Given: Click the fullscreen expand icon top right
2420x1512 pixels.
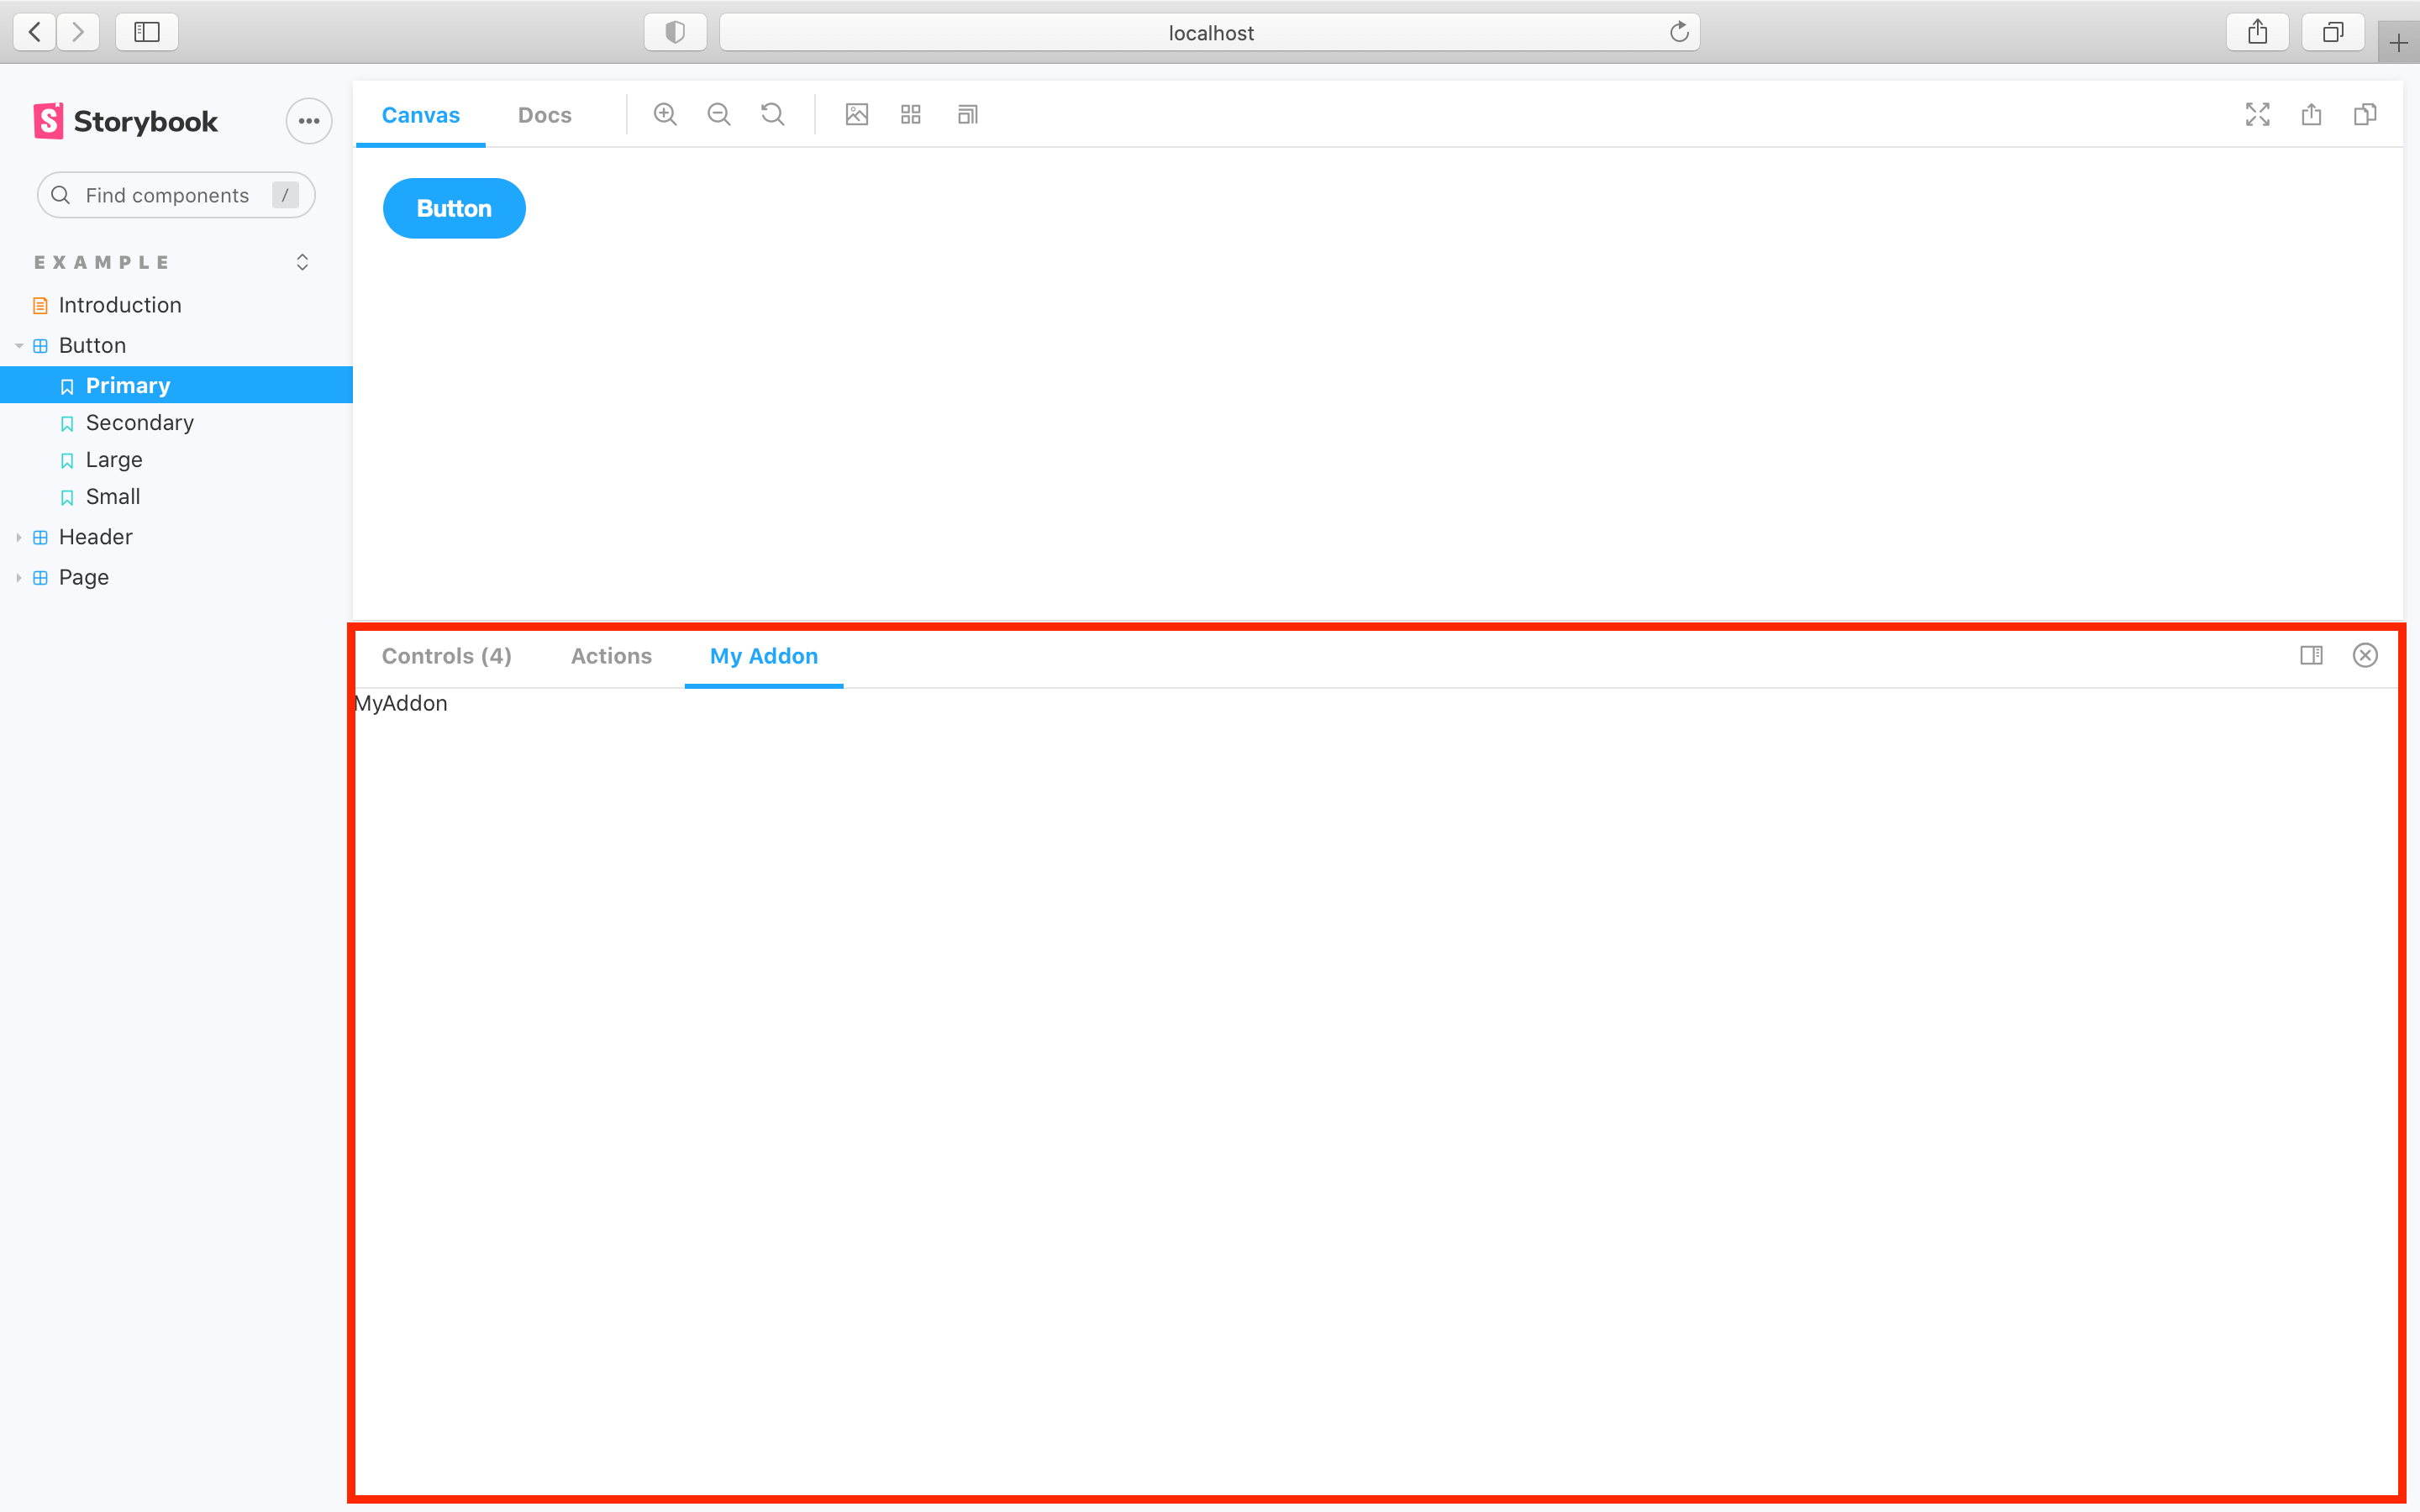Looking at the screenshot, I should tap(2258, 113).
